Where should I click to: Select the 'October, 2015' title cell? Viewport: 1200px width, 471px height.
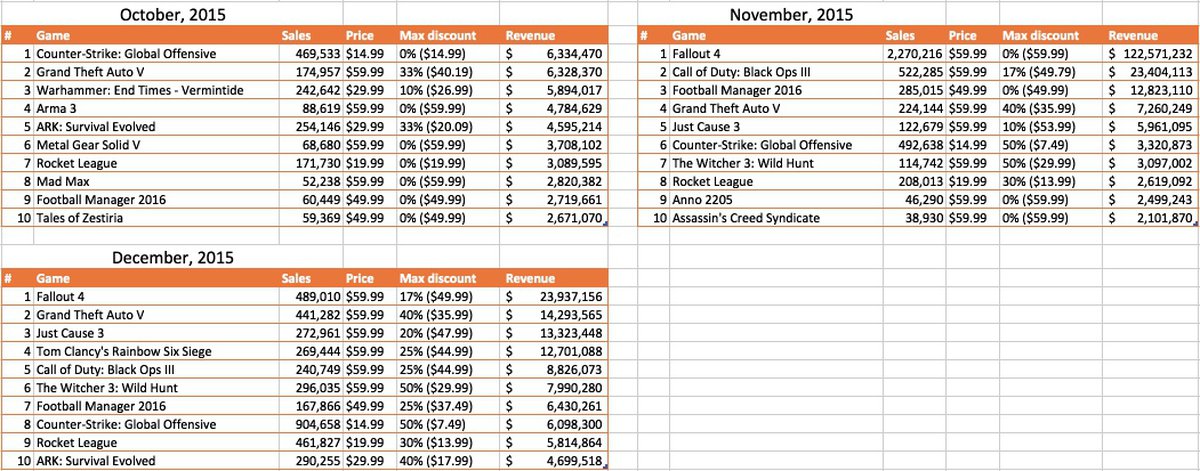[x=170, y=14]
